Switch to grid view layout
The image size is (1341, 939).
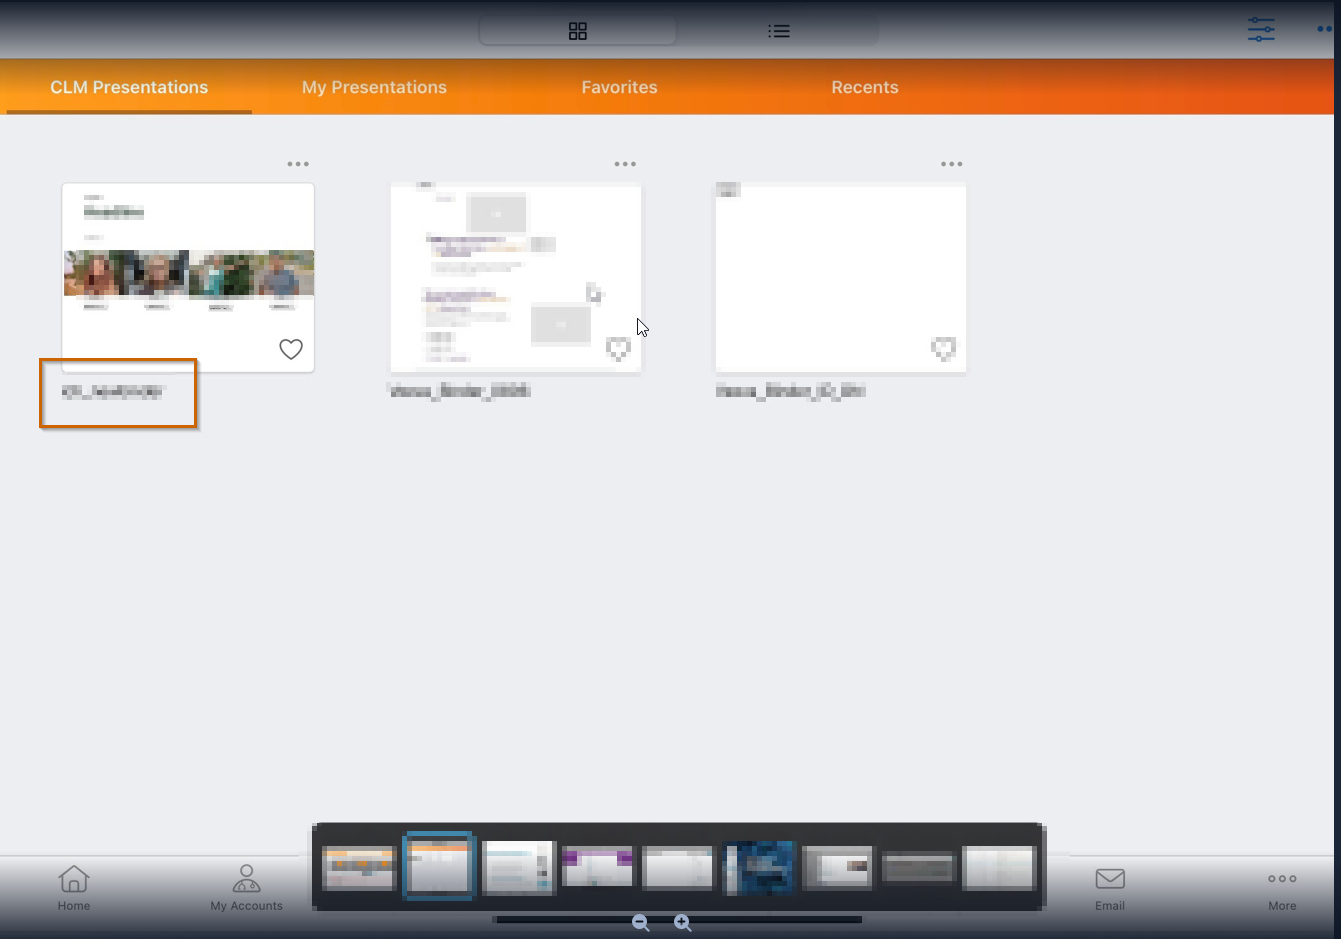pos(578,31)
